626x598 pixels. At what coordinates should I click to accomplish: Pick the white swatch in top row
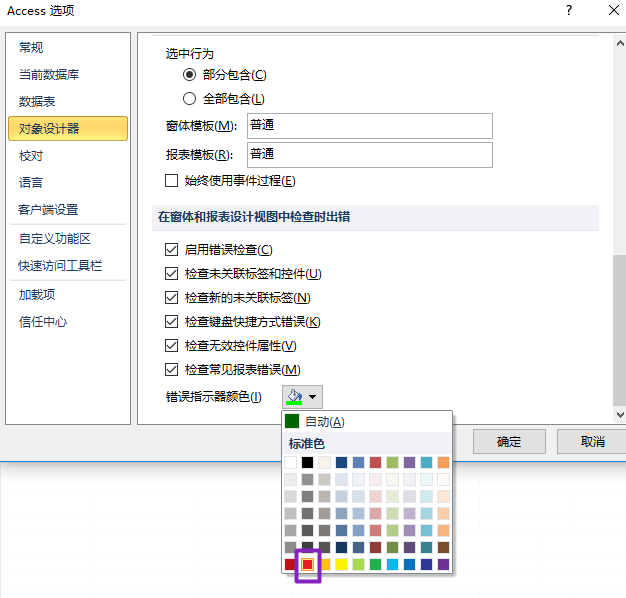291,462
